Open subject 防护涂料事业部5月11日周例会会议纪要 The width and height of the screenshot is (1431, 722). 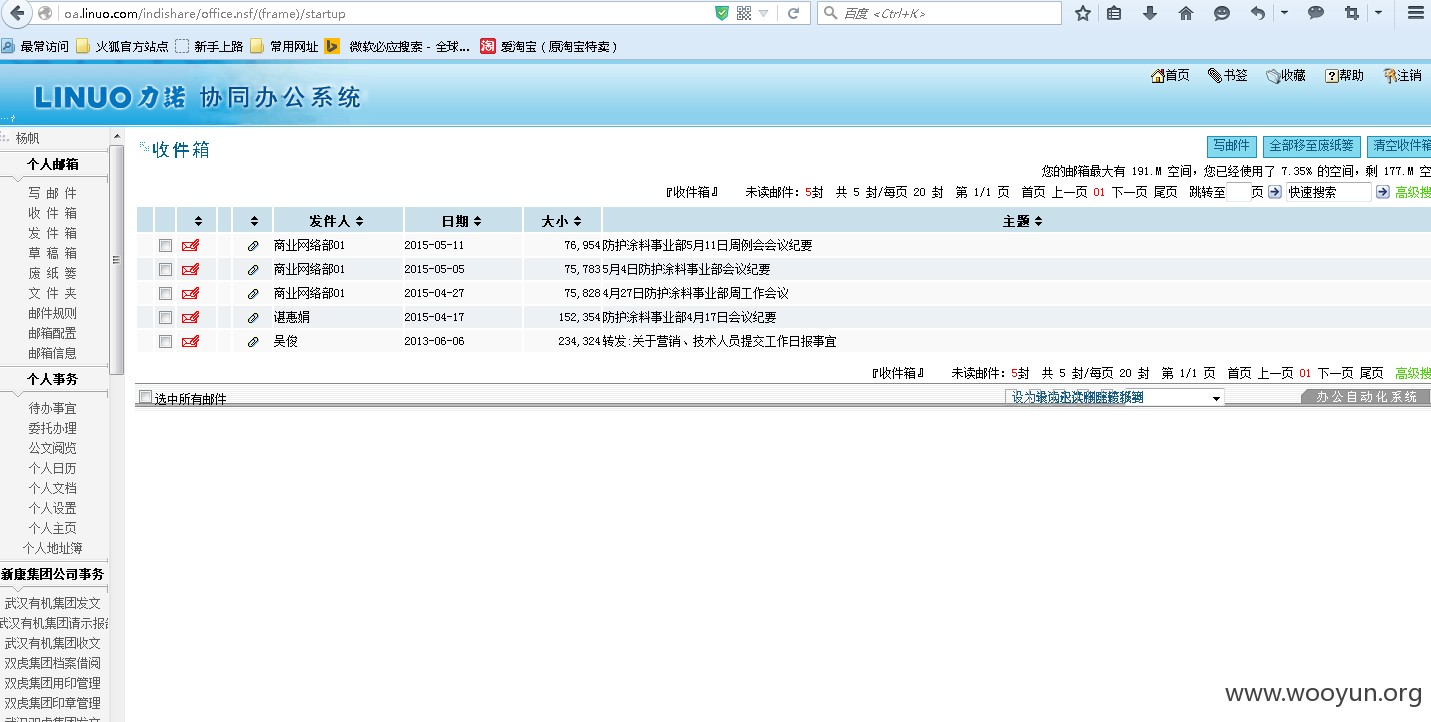(707, 245)
